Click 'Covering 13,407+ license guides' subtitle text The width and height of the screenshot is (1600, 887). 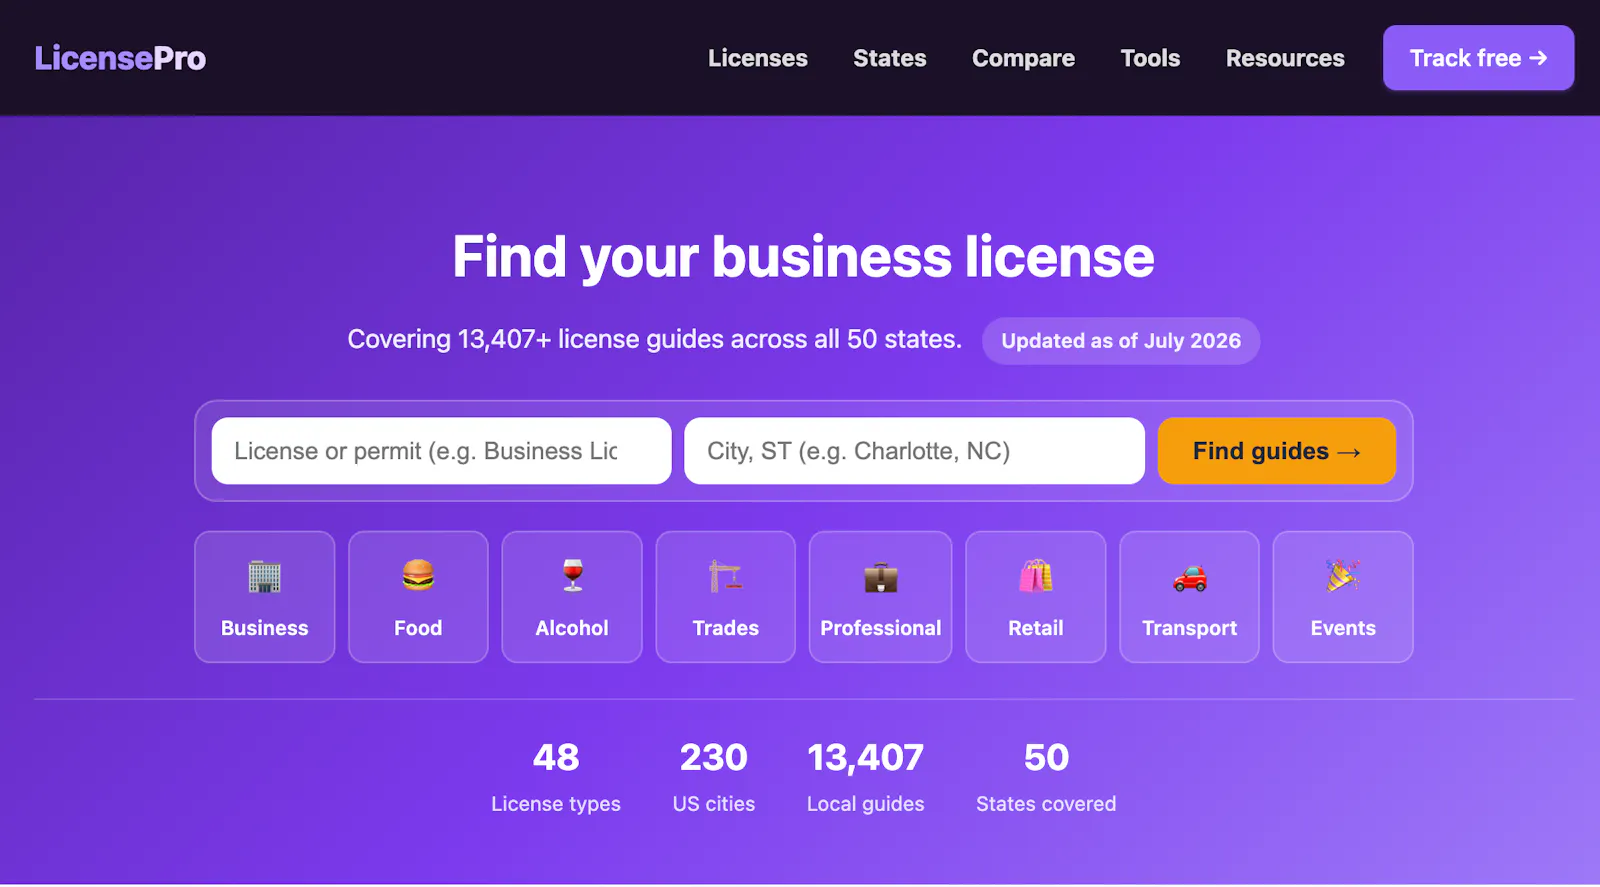[654, 339]
